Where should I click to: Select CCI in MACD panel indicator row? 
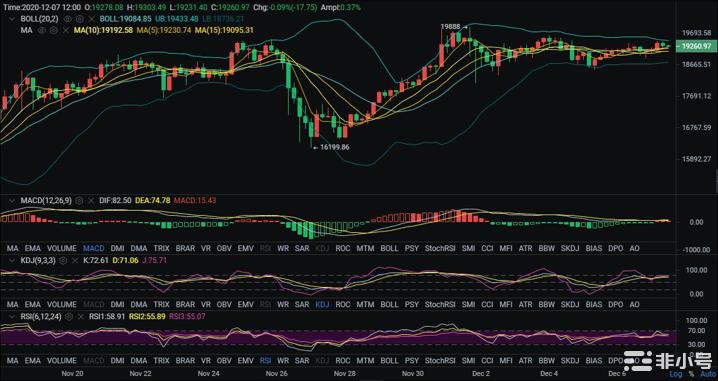[487, 249]
